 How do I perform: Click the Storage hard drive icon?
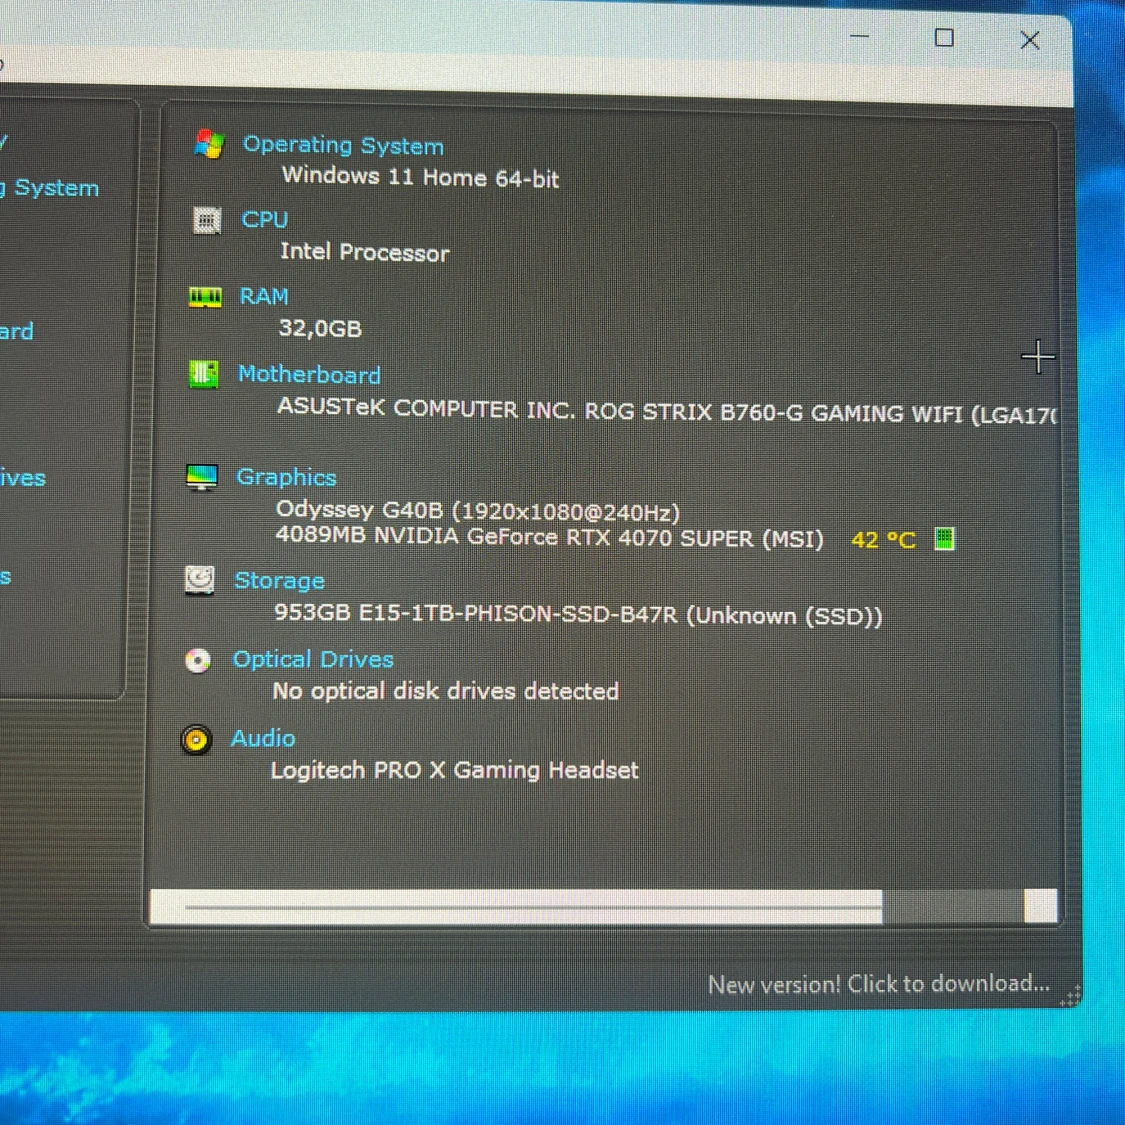point(199,580)
